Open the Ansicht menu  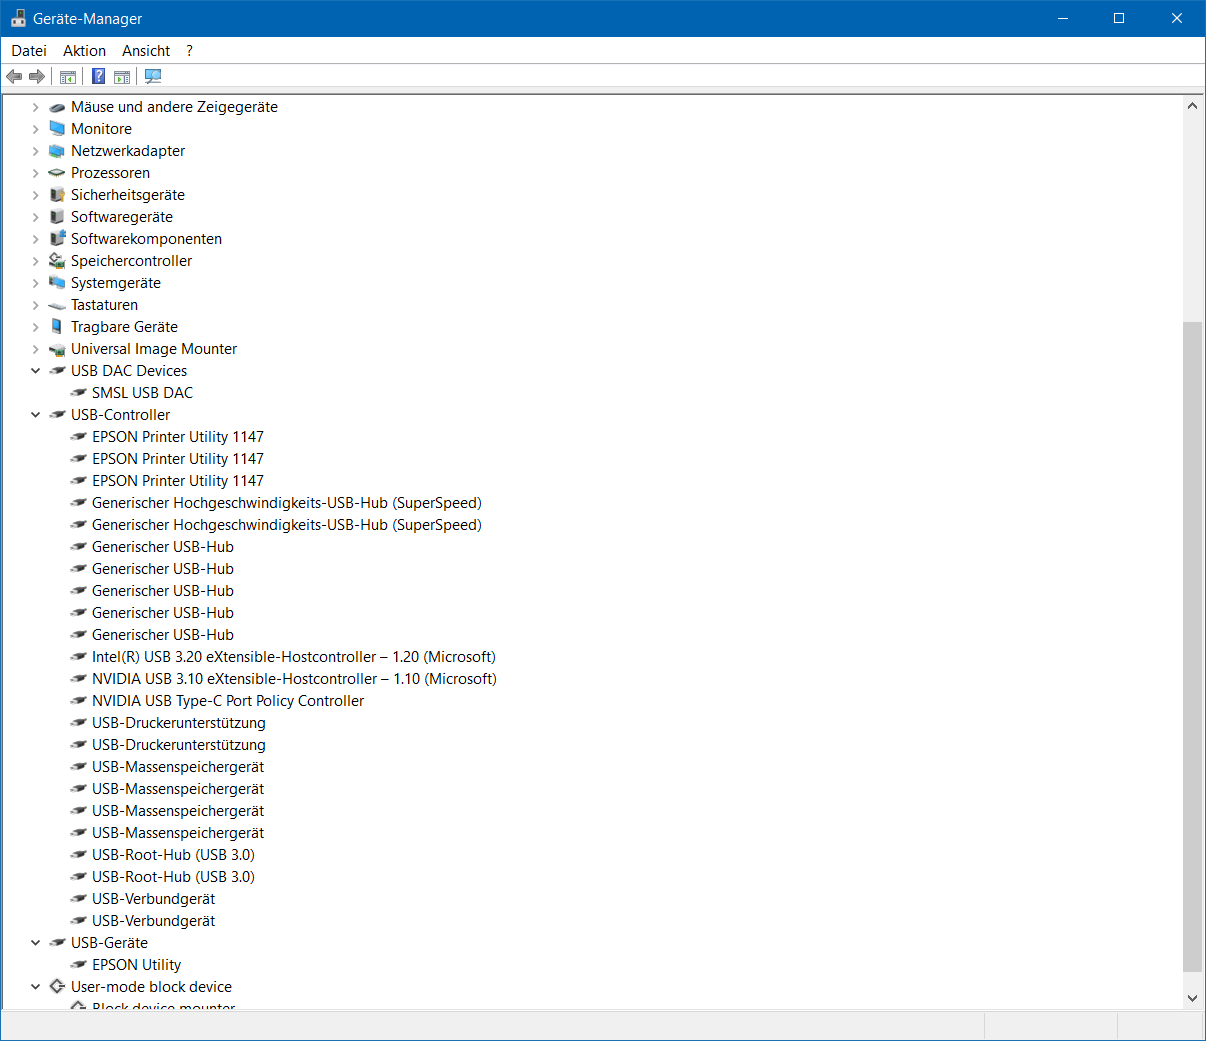click(x=146, y=51)
